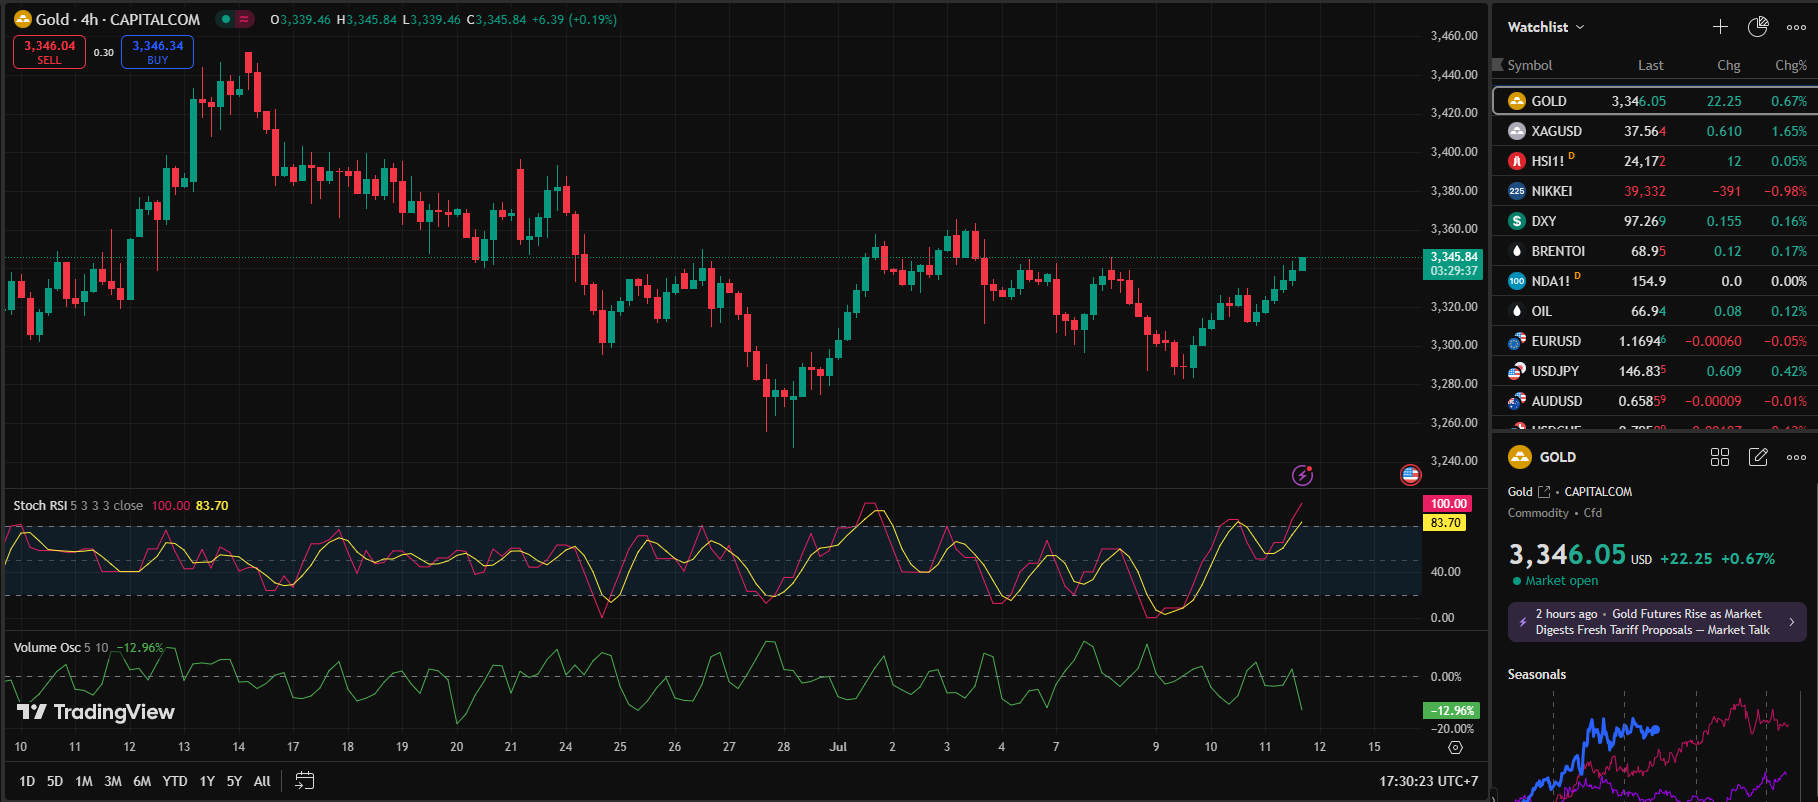Click the blue BUY price button
1818x802 pixels.
pyautogui.click(x=157, y=52)
